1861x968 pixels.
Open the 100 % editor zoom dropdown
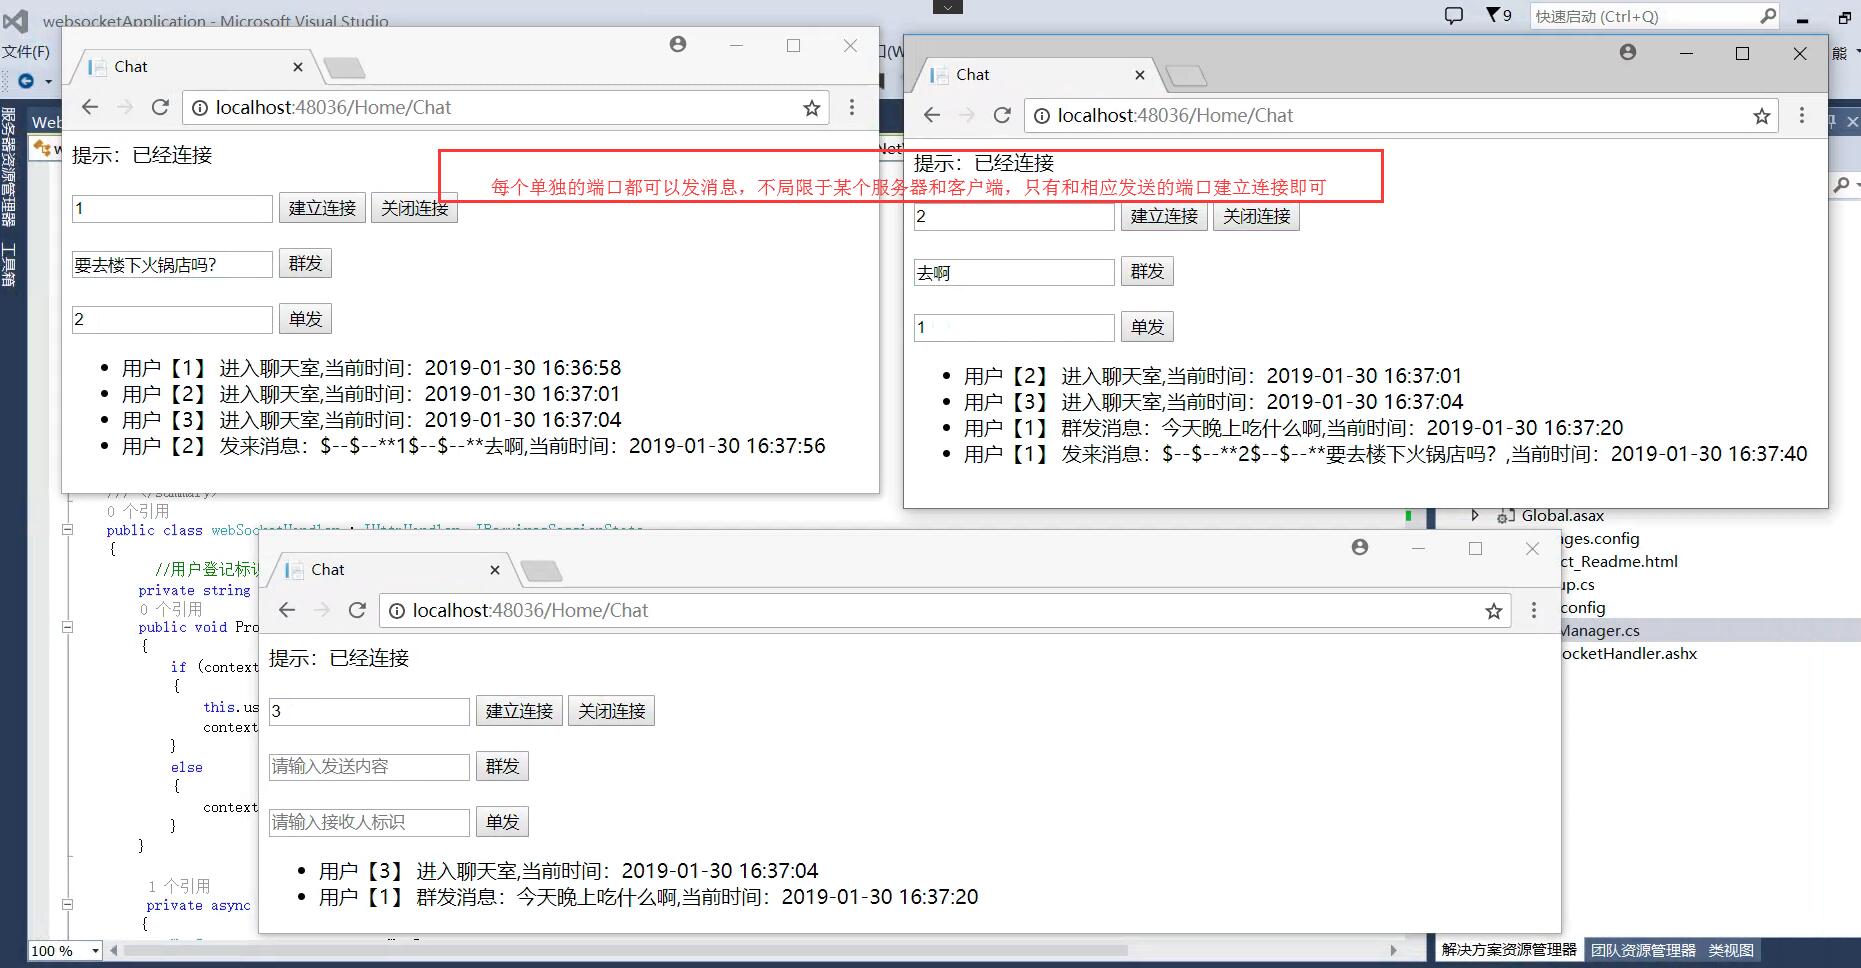tap(95, 951)
